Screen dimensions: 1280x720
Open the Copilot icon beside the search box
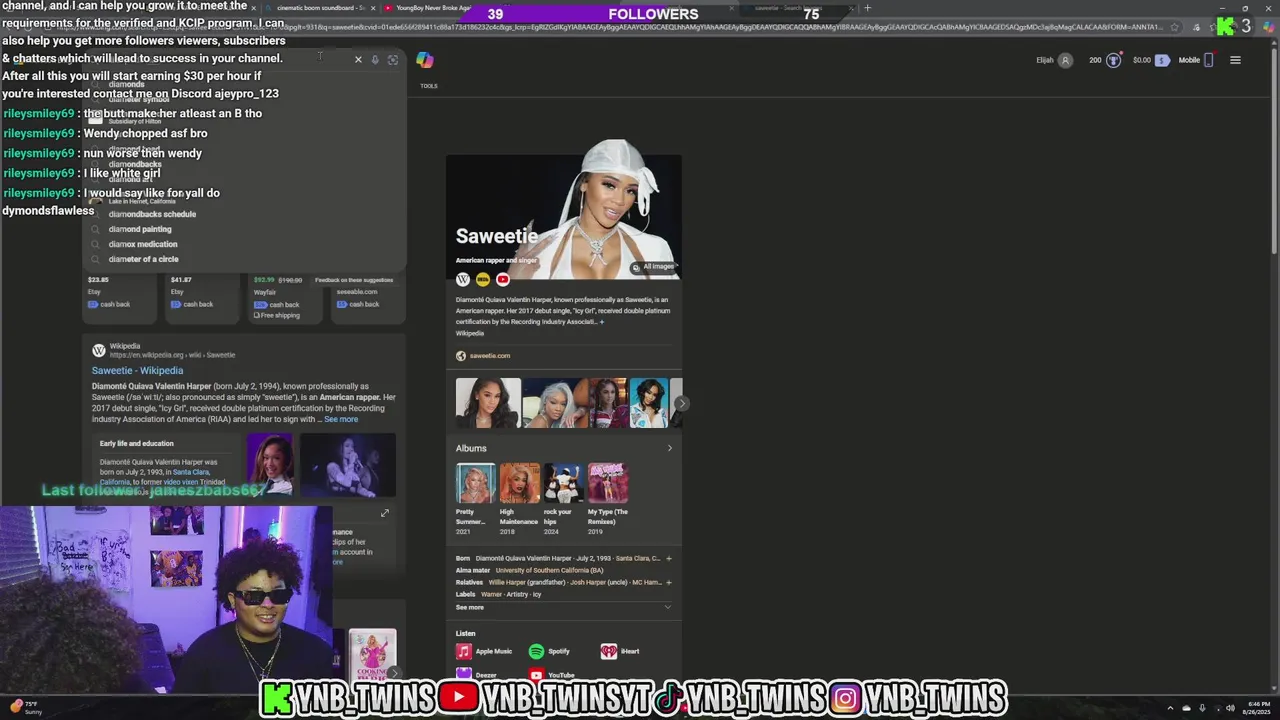coord(425,60)
